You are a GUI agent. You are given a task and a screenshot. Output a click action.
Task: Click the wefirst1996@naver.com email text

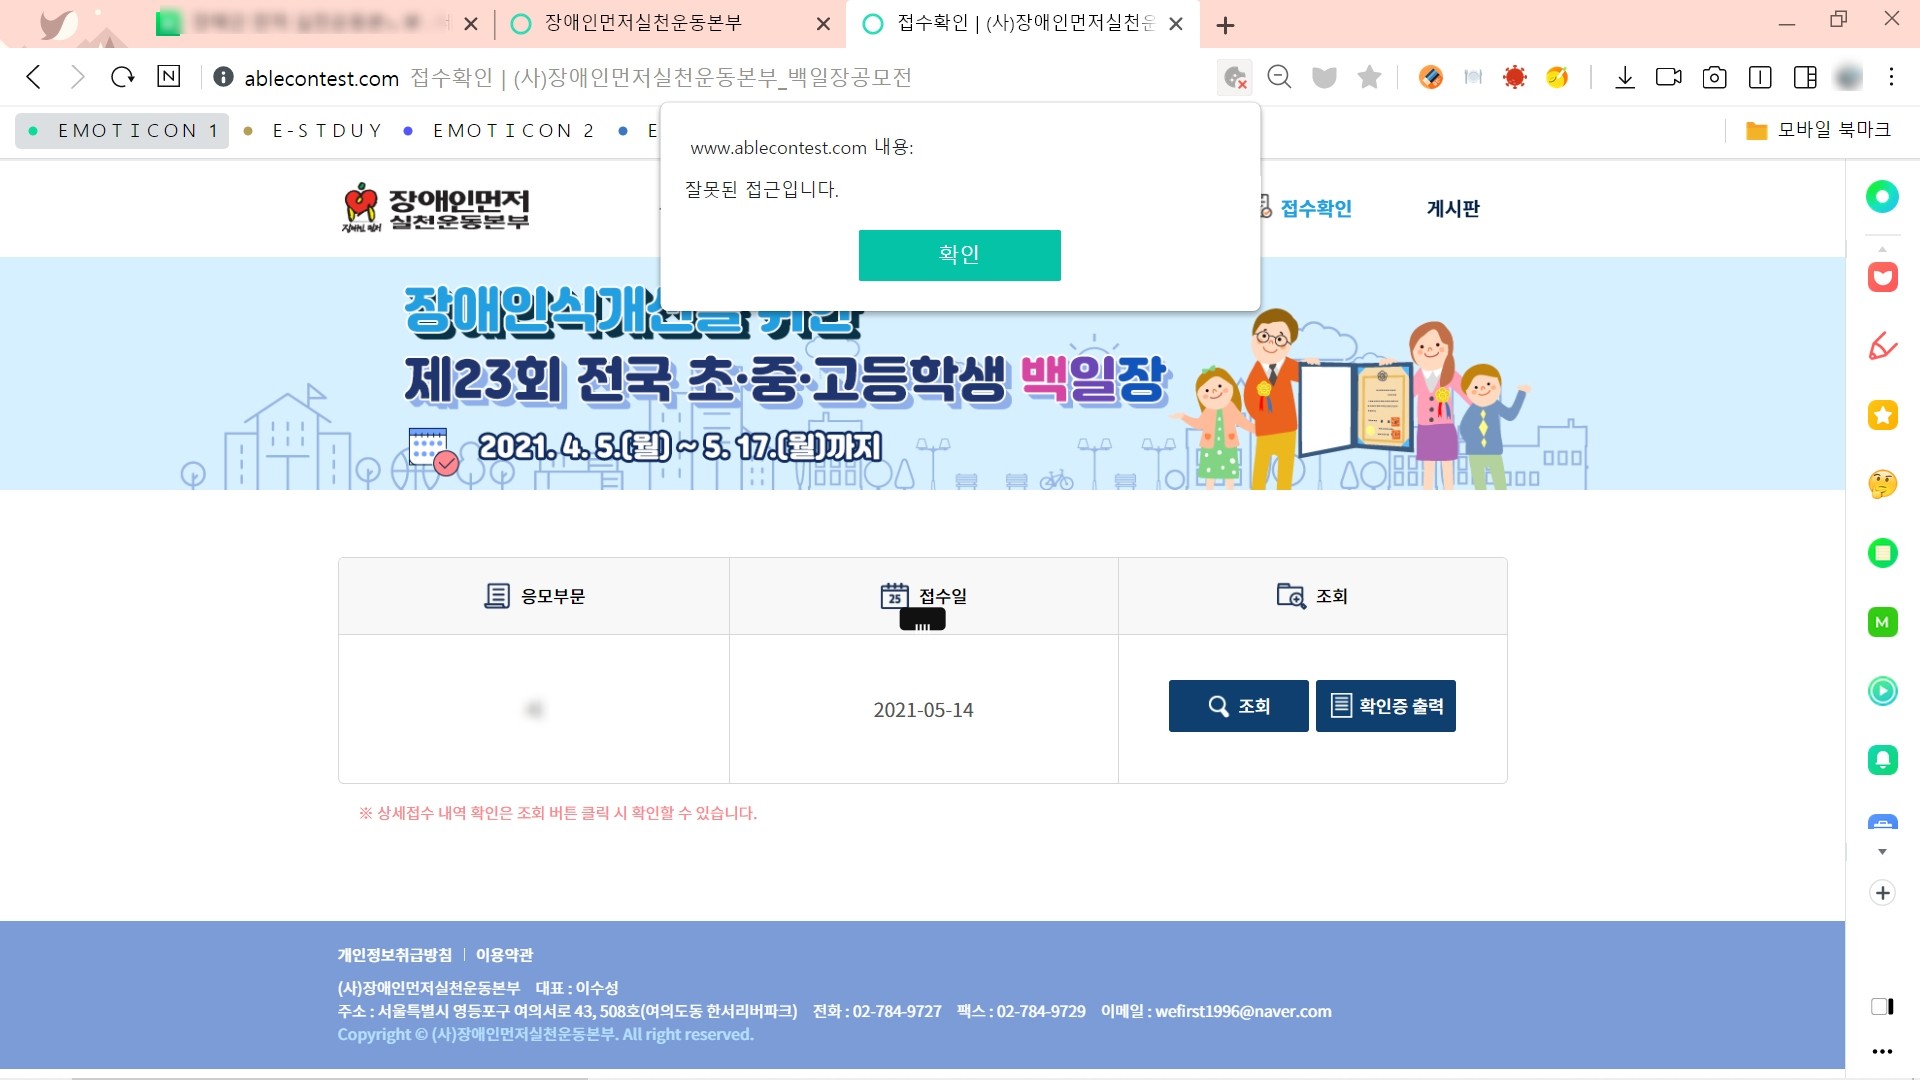1243,1011
